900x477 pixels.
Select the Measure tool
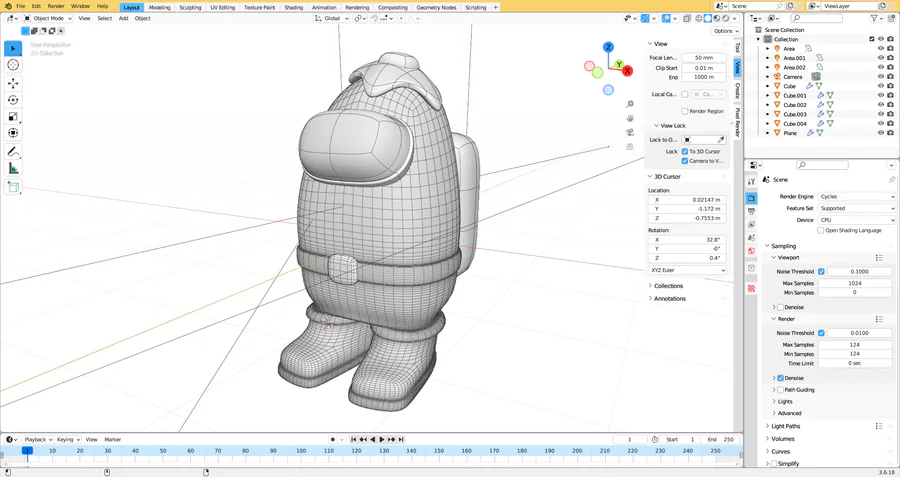[13, 168]
